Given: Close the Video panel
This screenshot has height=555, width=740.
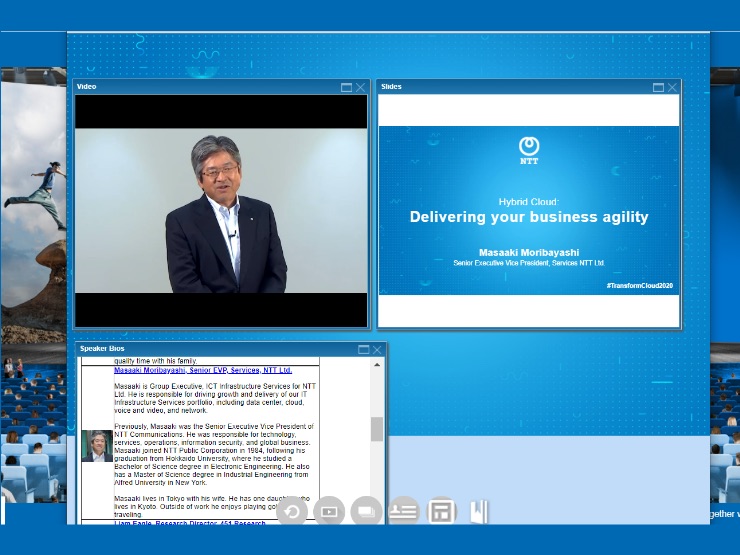Looking at the screenshot, I should point(361,88).
